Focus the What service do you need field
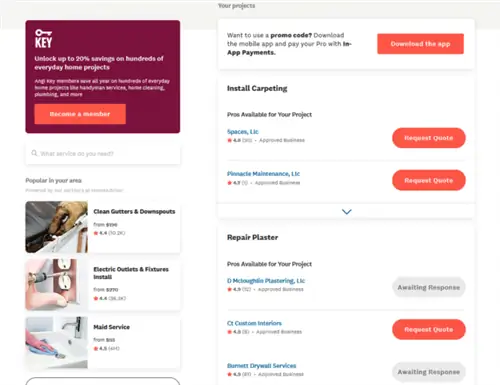500x385 pixels. 103,153
